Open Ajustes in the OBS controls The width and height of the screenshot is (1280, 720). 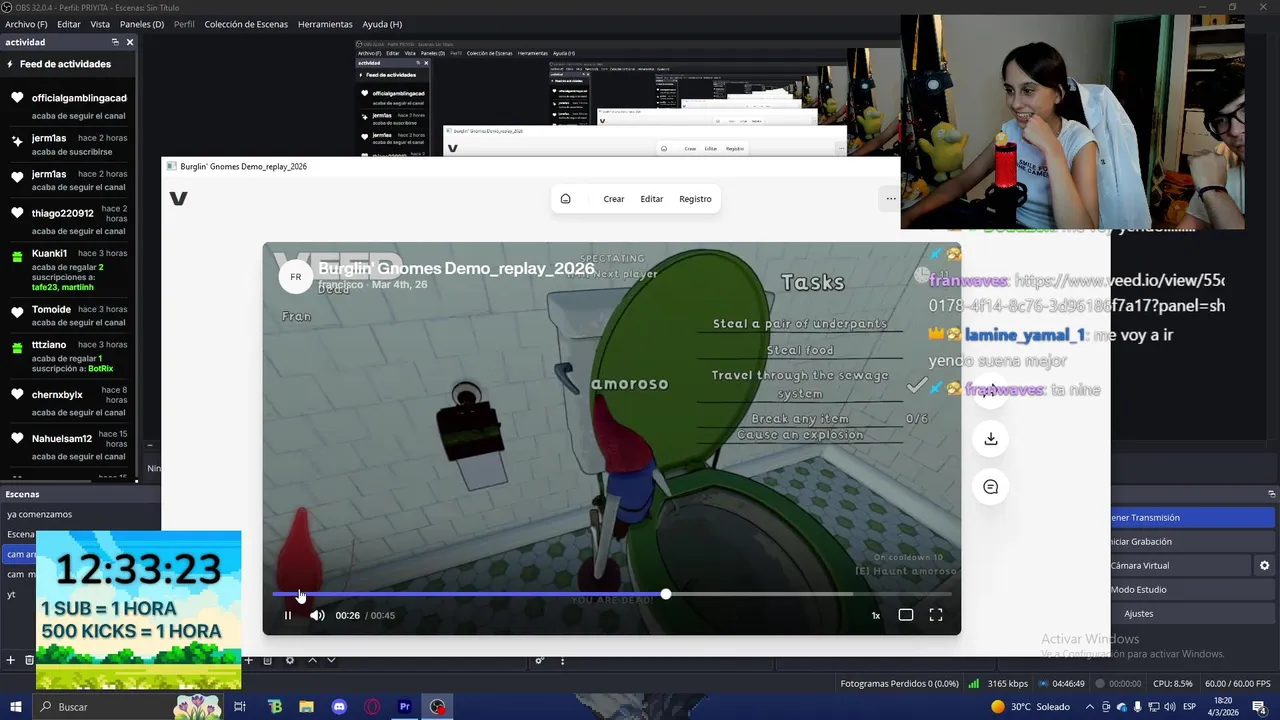coord(1192,613)
